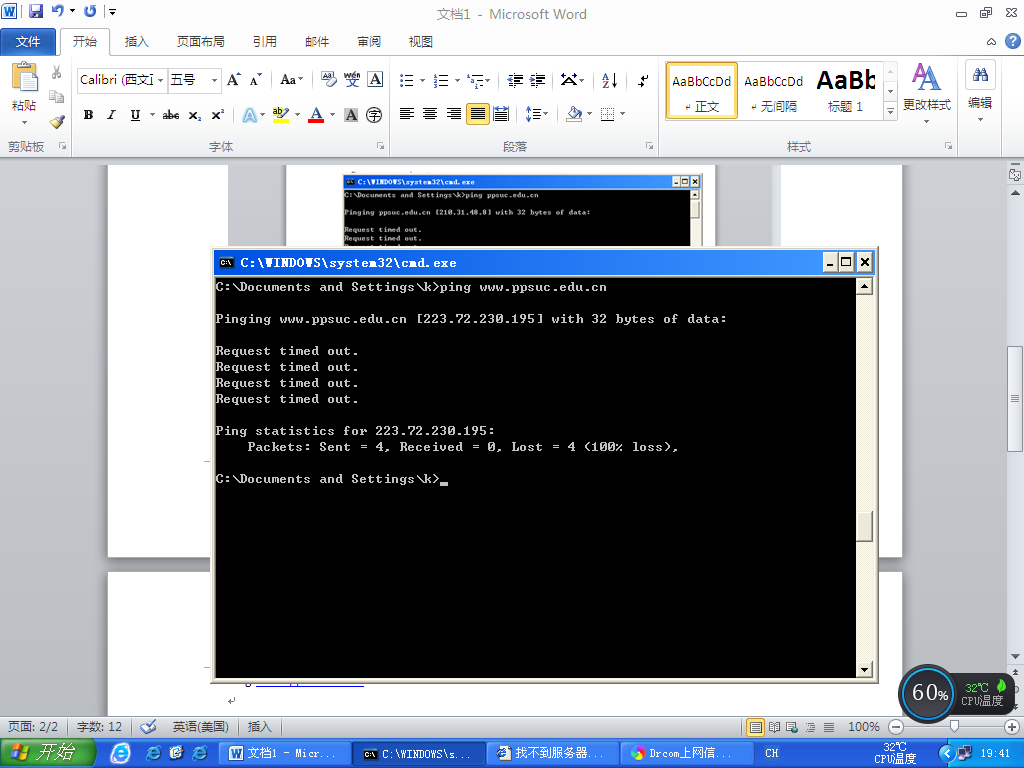Image resolution: width=1024 pixels, height=768 pixels.
Task: Click the Cut scissors icon
Action: (57, 72)
